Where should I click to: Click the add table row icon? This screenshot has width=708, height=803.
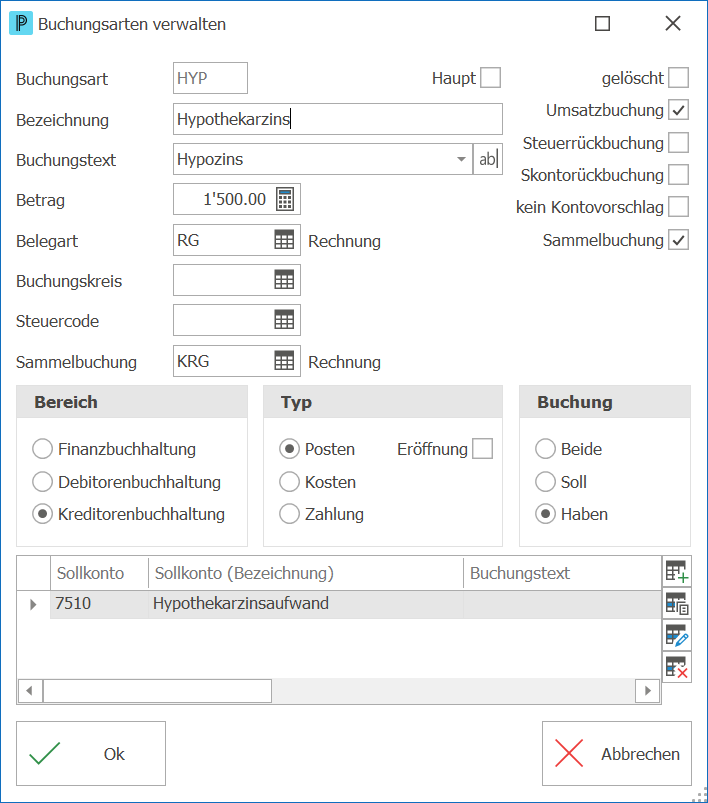pyautogui.click(x=677, y=572)
